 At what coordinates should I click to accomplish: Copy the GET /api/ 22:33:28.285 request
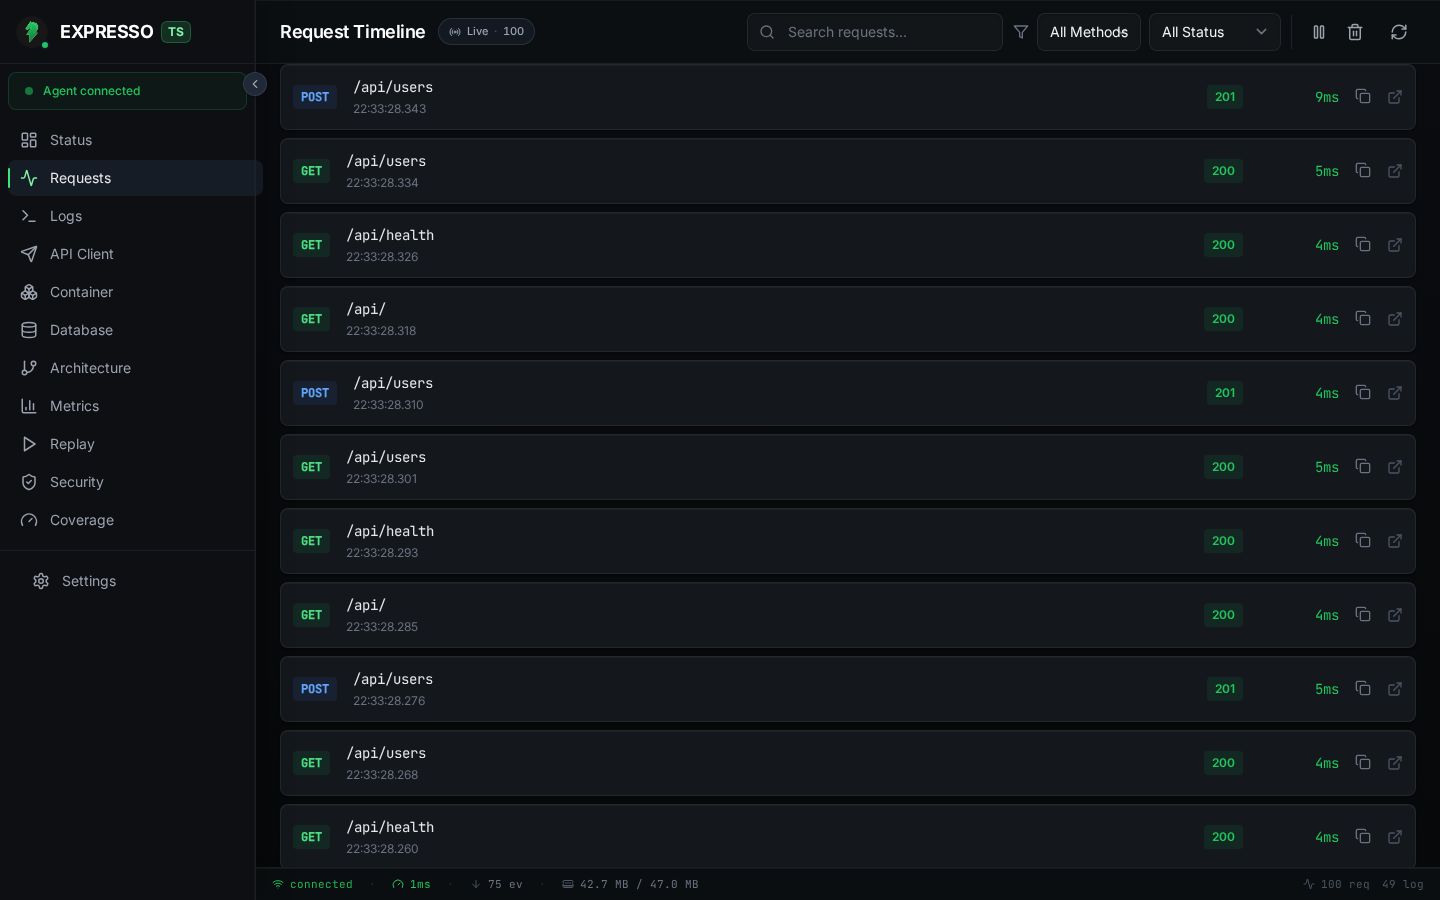(x=1363, y=615)
